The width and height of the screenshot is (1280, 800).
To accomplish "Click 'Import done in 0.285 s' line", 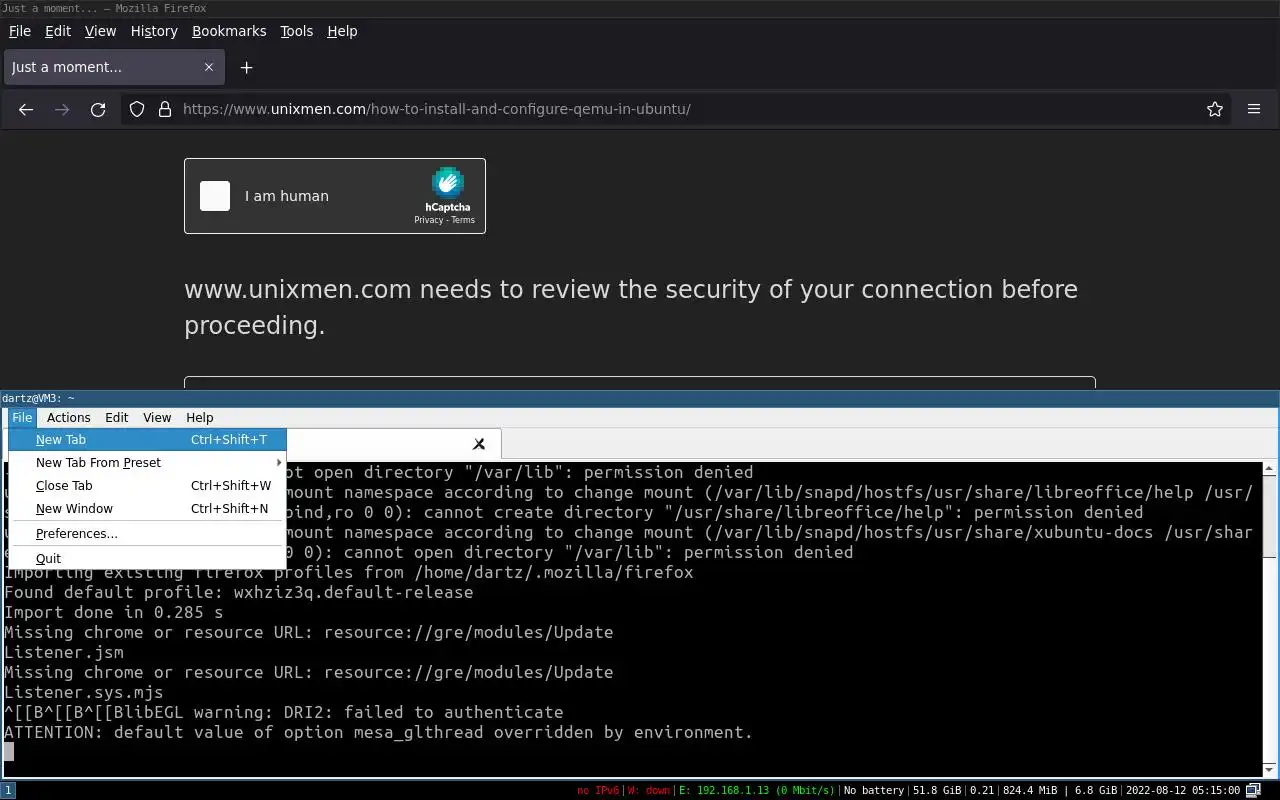I will (x=114, y=612).
